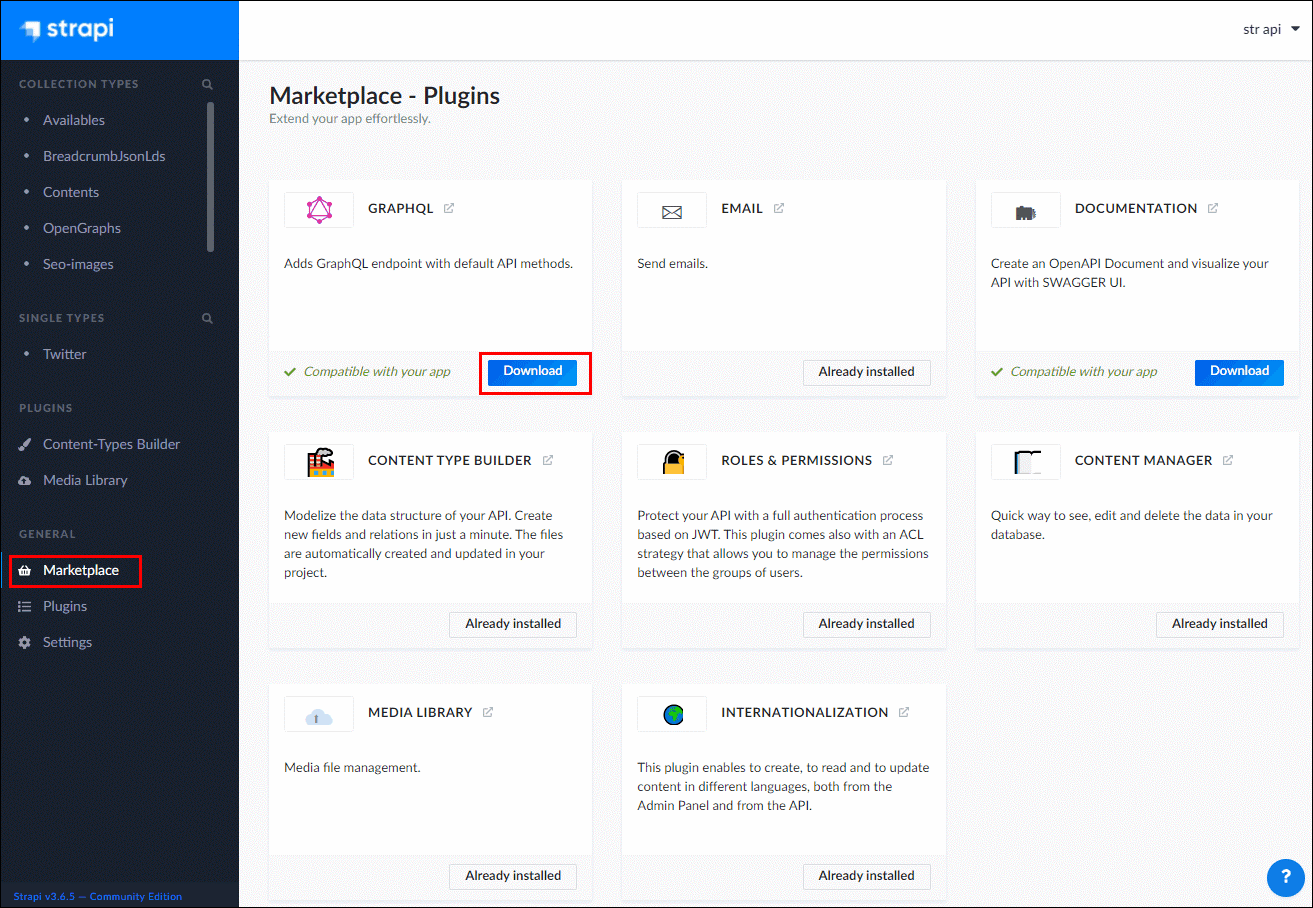Click Documentation compatible with your app checkmark
This screenshot has height=908, width=1313.
click(x=997, y=372)
